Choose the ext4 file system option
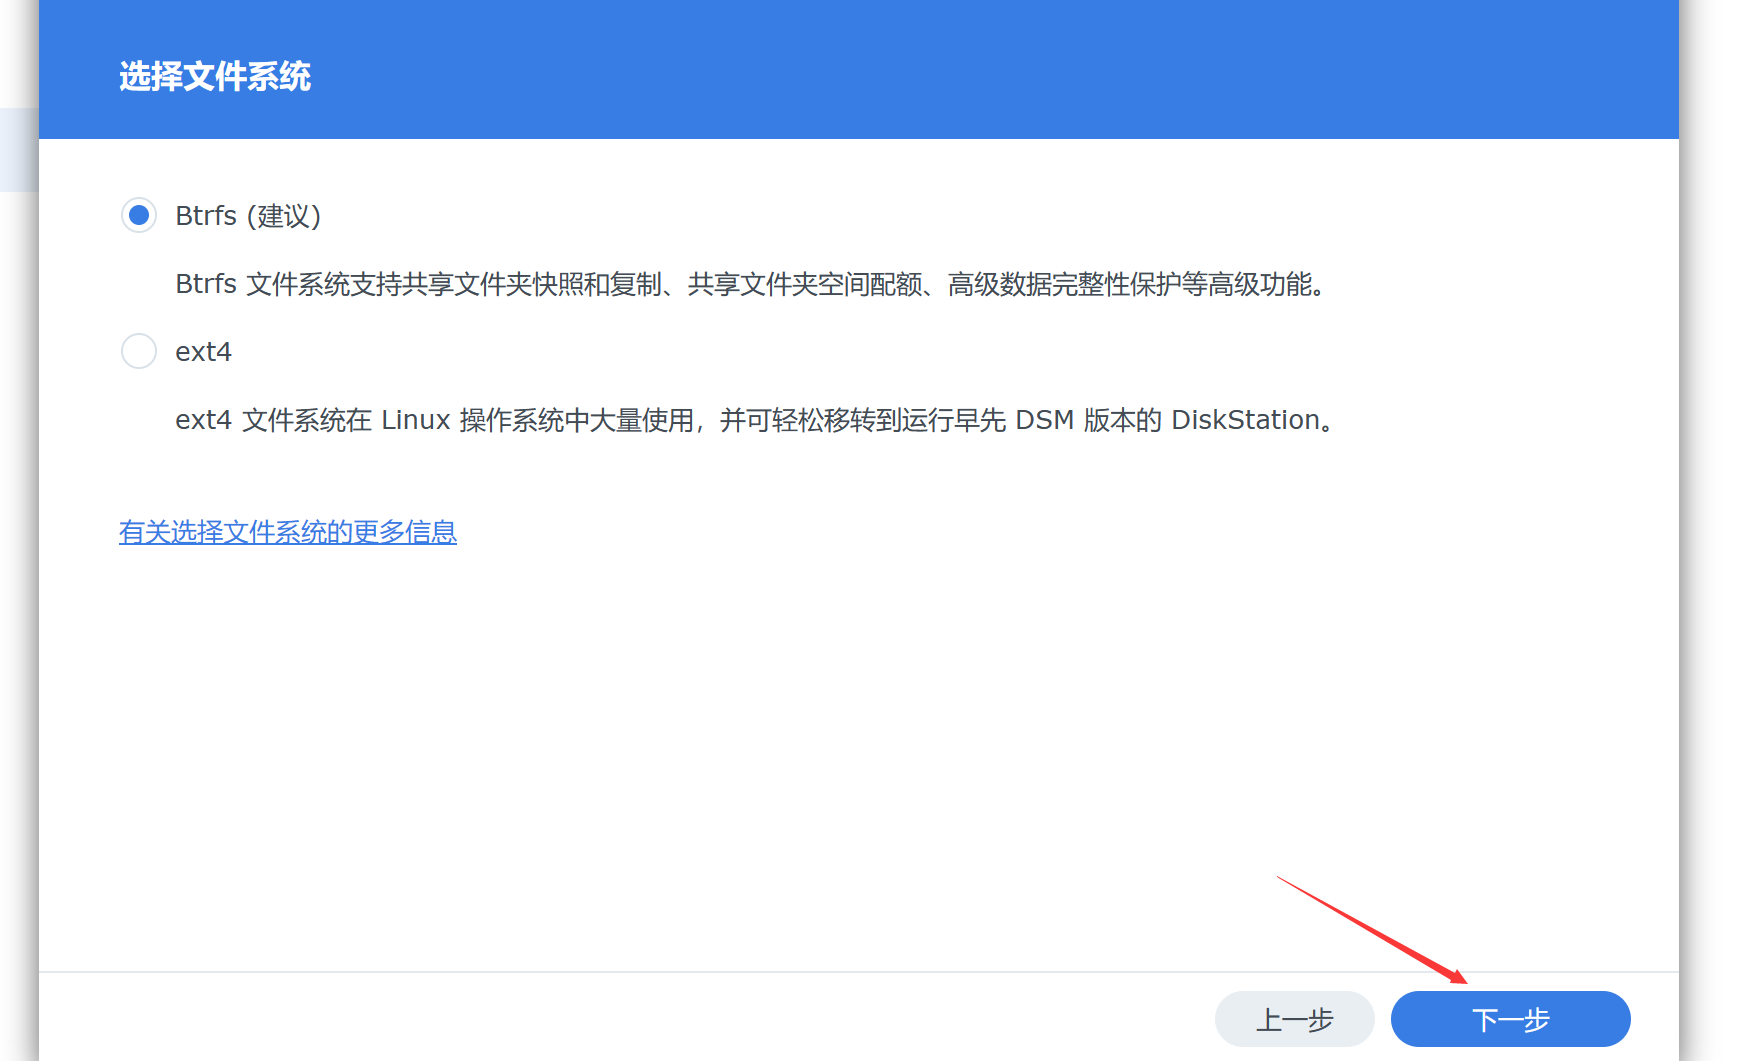The image size is (1761, 1061). (x=139, y=351)
